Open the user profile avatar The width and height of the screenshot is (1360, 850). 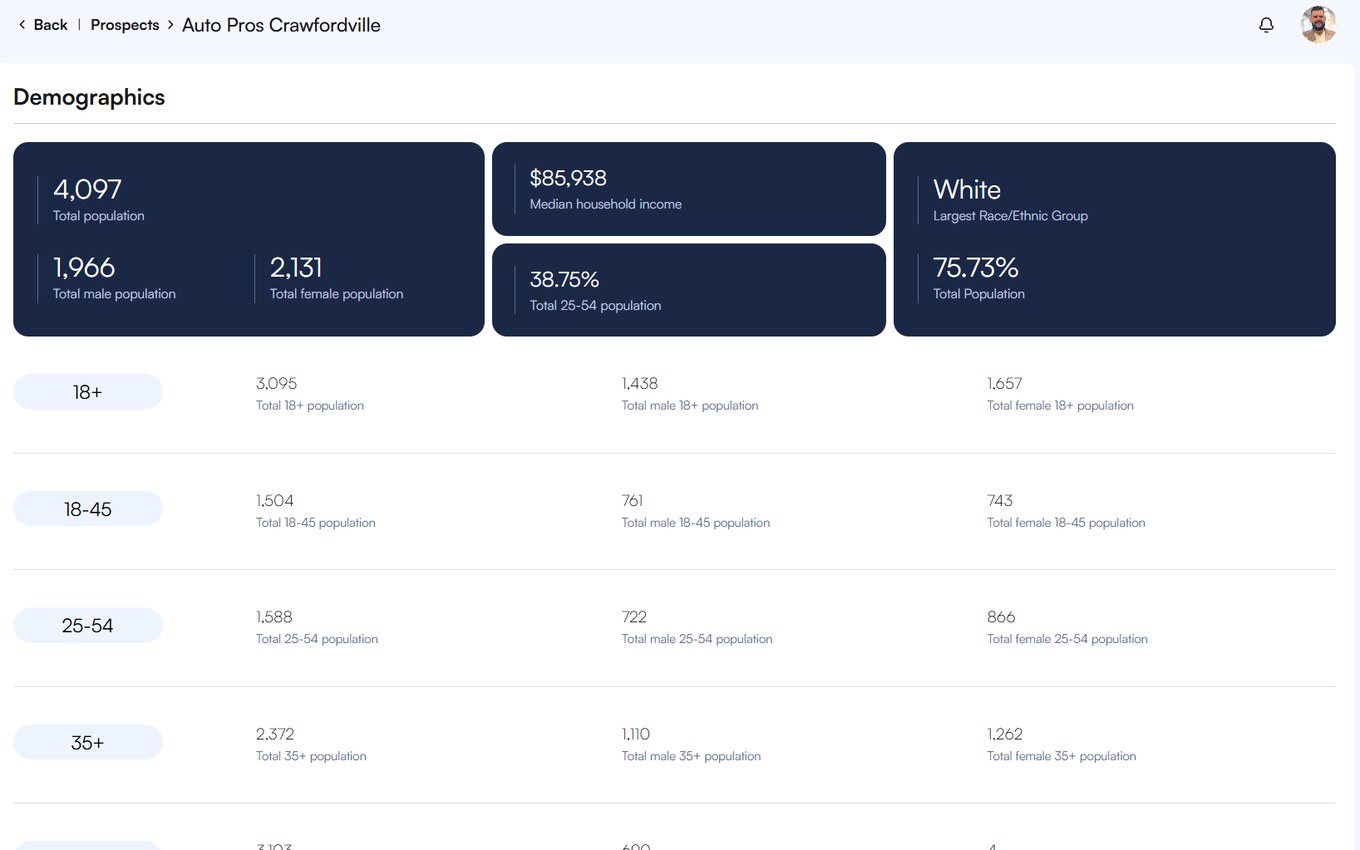tap(1318, 25)
